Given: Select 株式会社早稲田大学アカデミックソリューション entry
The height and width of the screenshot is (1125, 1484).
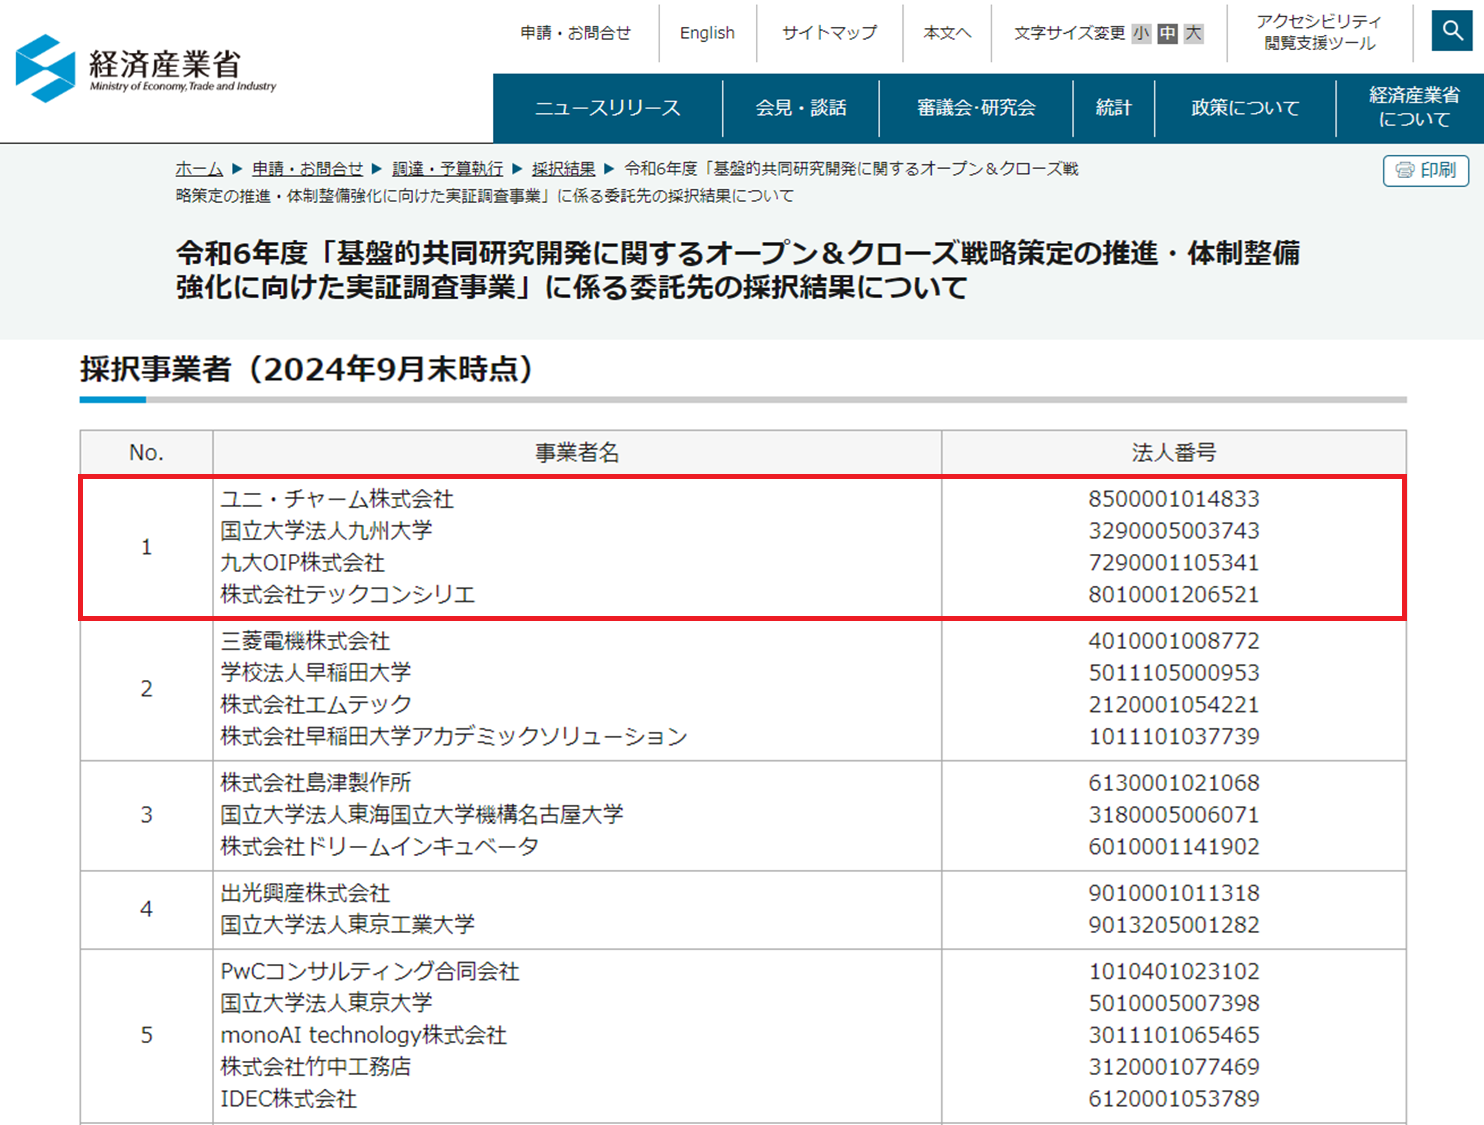Looking at the screenshot, I should [454, 736].
